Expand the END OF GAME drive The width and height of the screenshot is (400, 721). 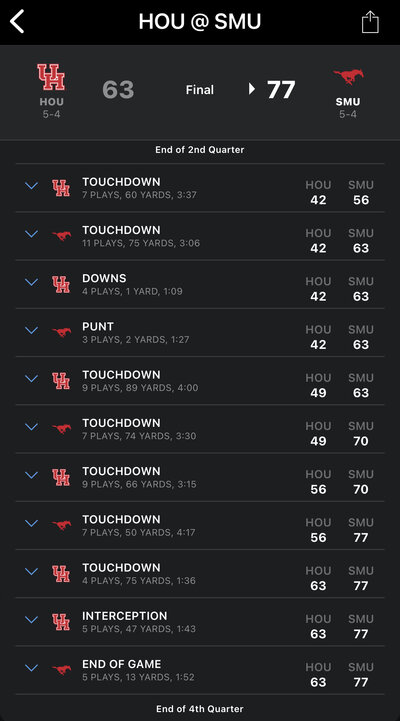[x=31, y=668]
